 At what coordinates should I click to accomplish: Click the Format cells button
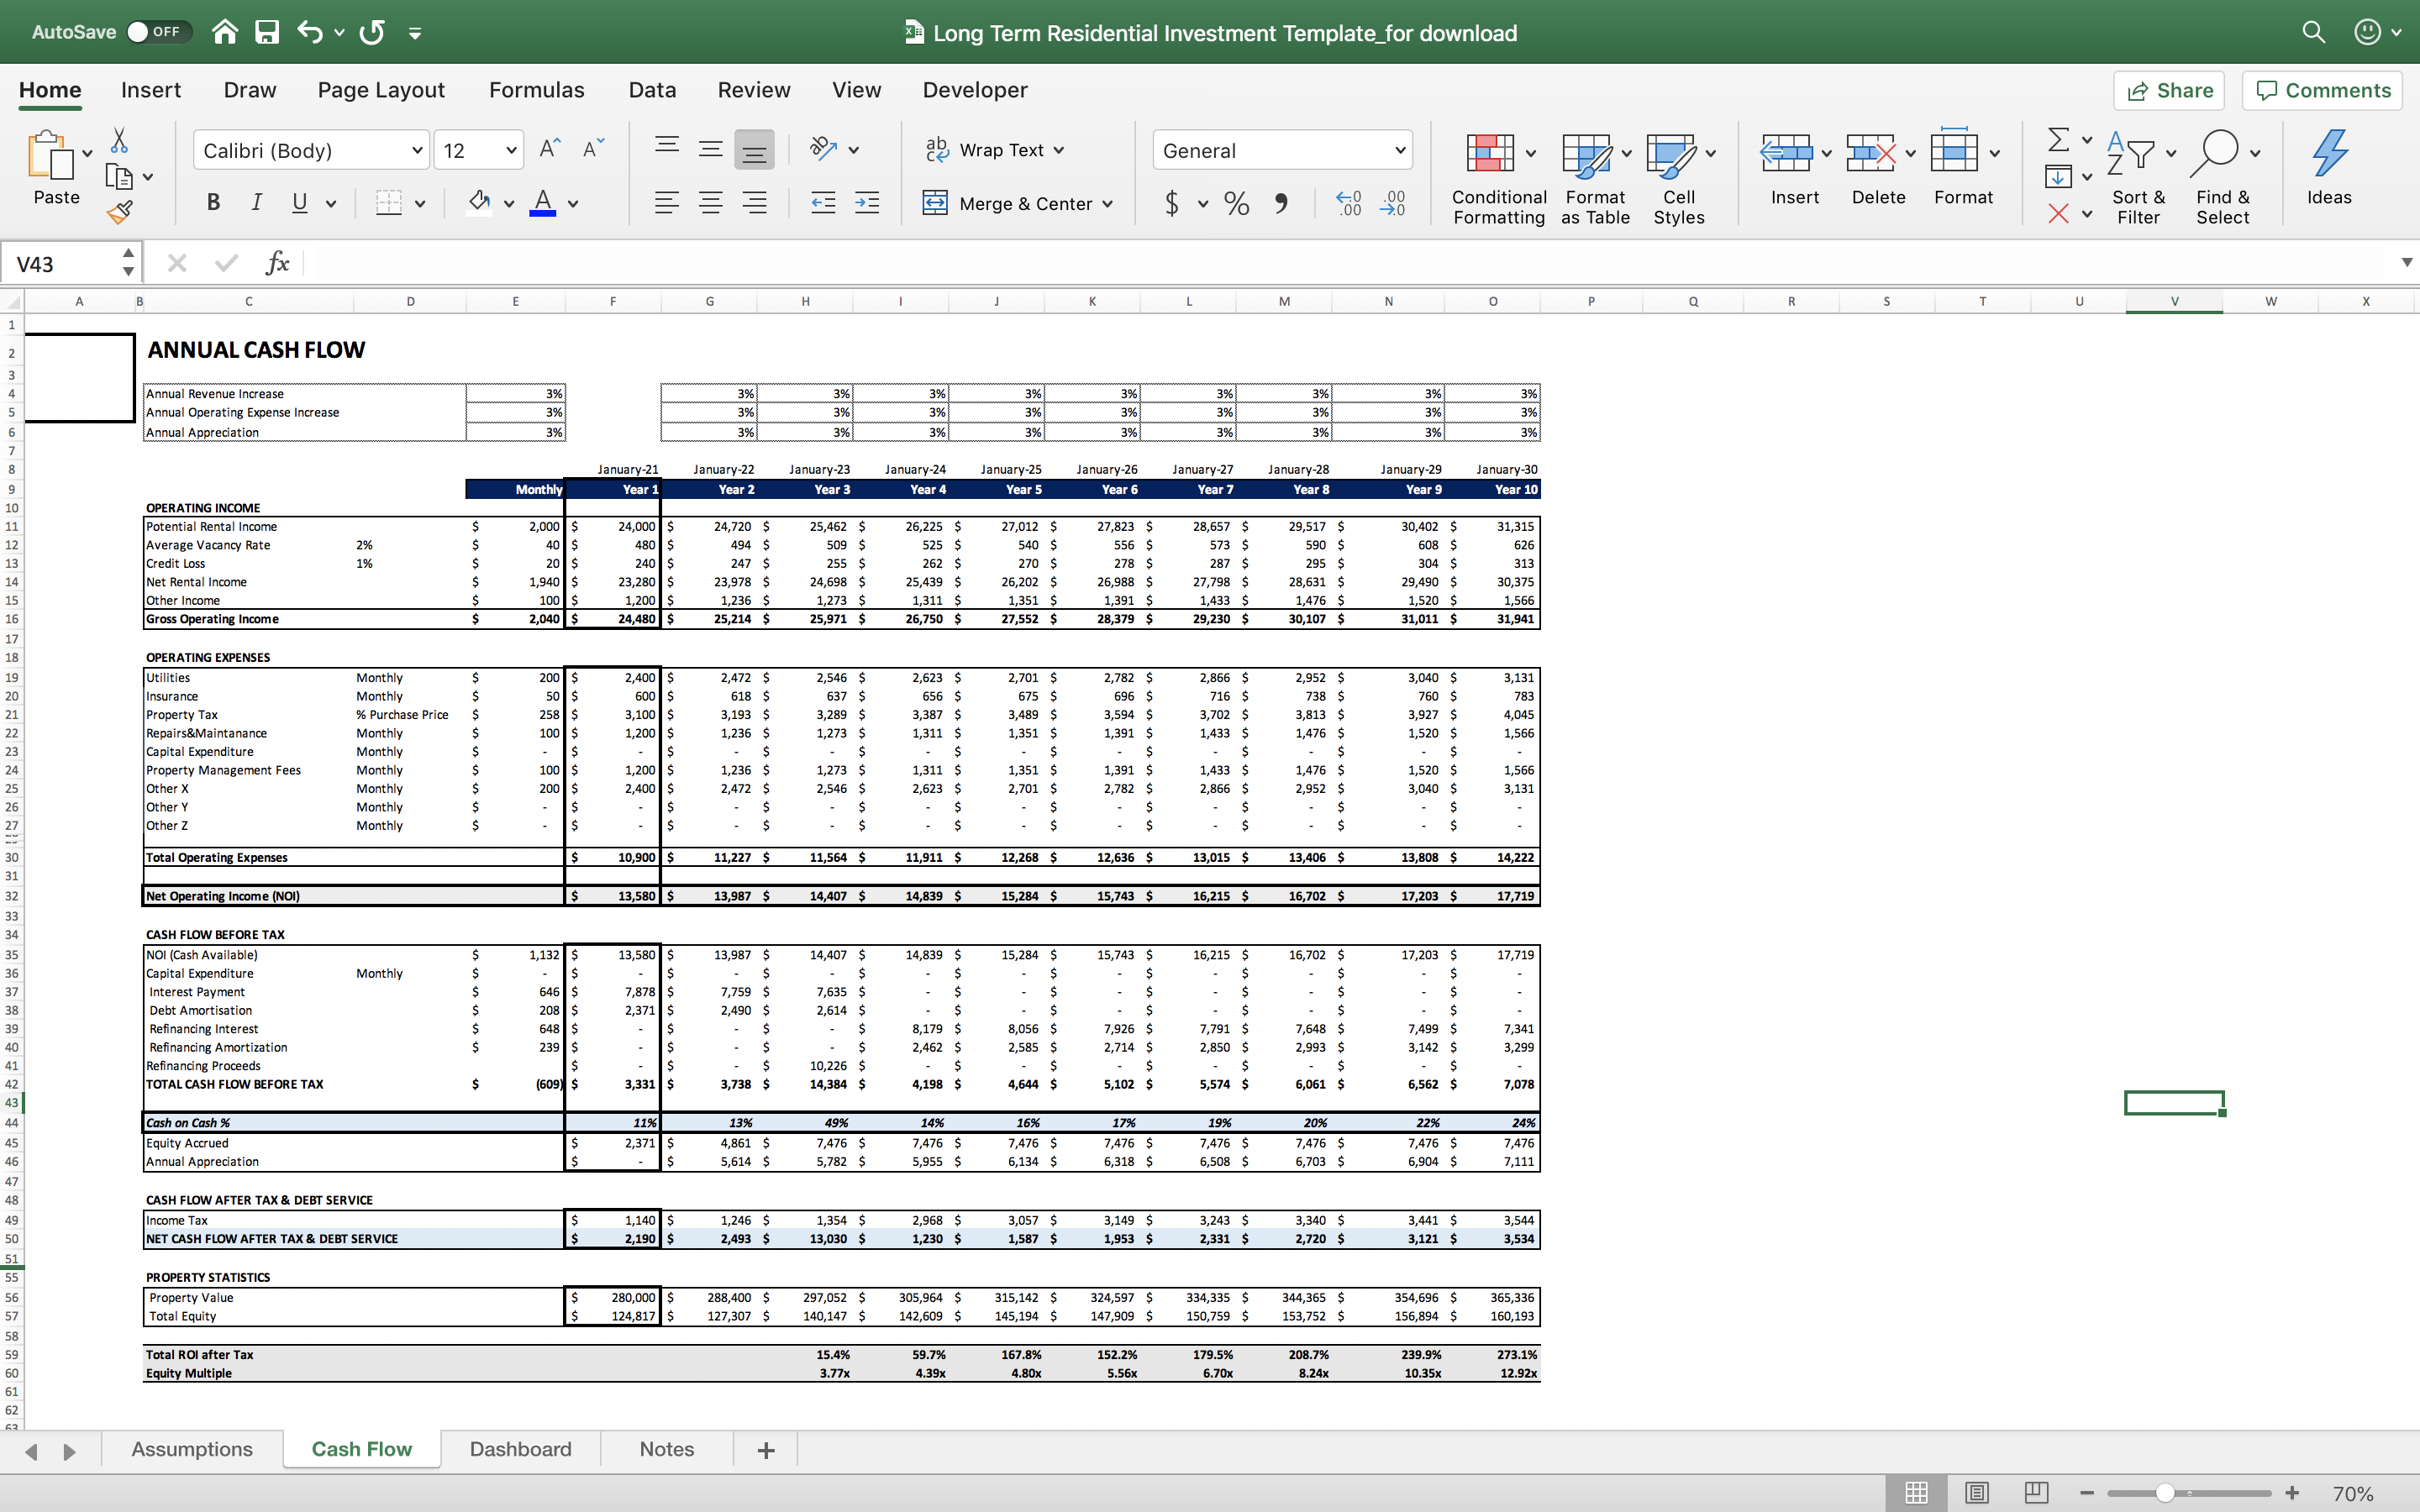click(x=1963, y=168)
